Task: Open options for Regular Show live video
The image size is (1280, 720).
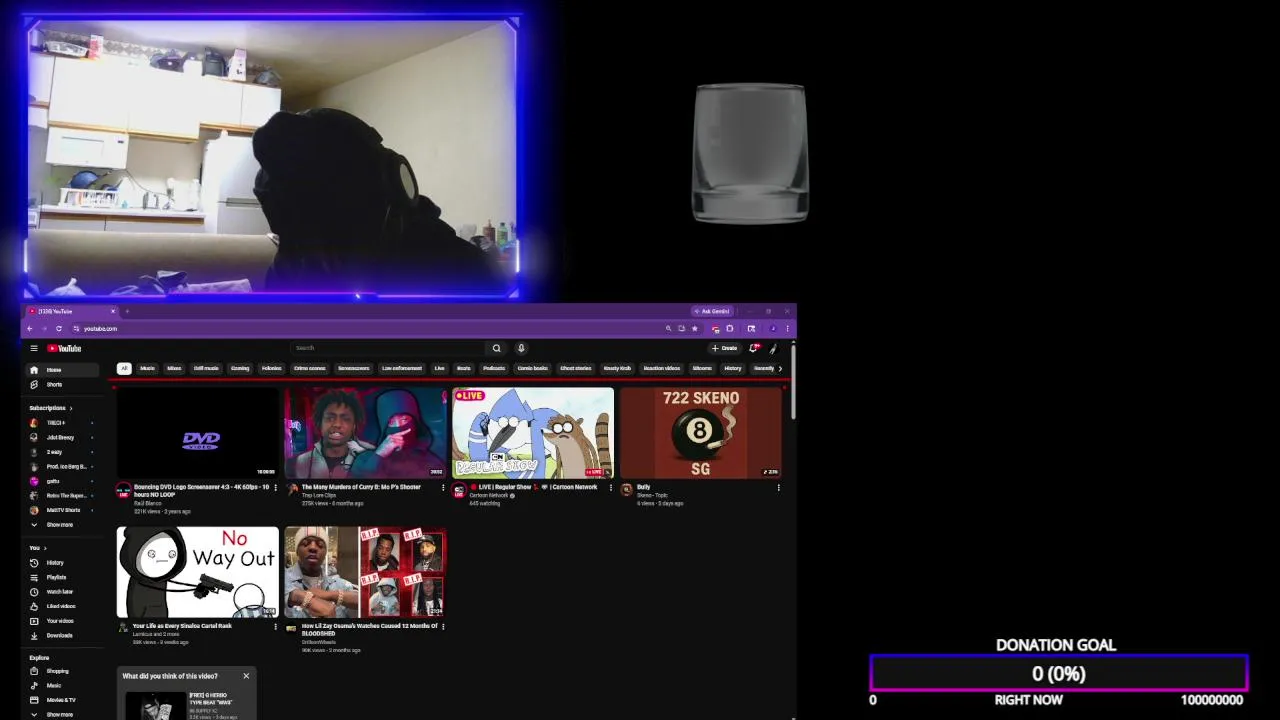Action: [611, 488]
